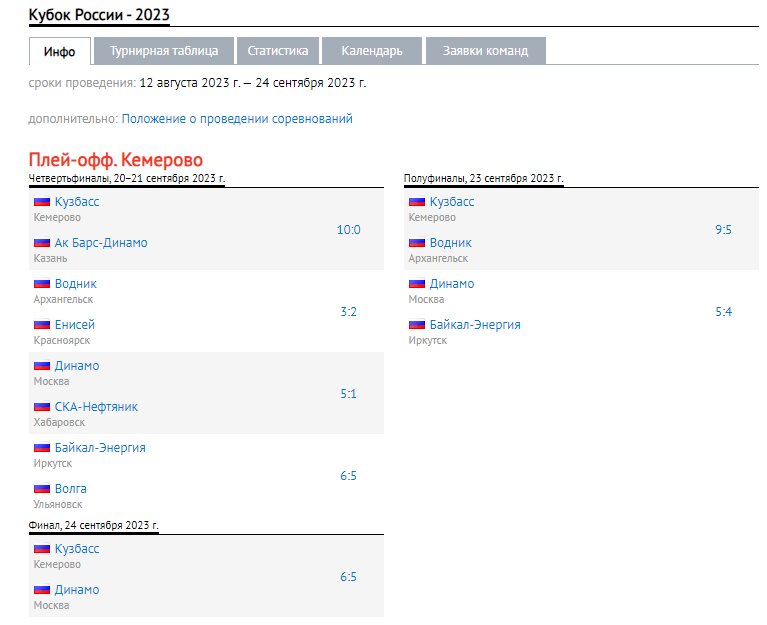Open the Заявки команд tab

485,51
